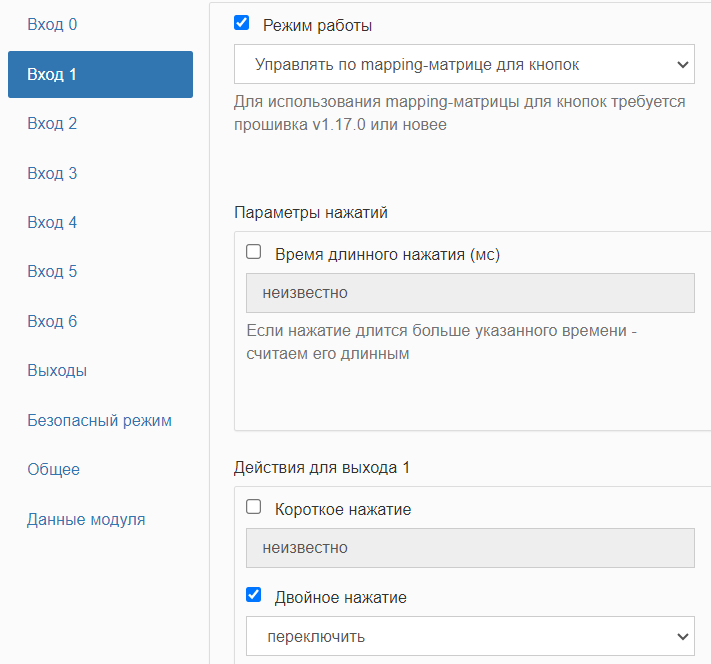Open the Данные модуля page
This screenshot has height=664, width=711.
86,519
